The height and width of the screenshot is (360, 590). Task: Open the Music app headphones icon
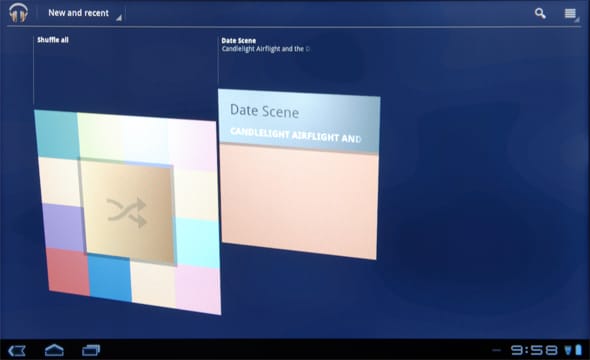pyautogui.click(x=18, y=12)
